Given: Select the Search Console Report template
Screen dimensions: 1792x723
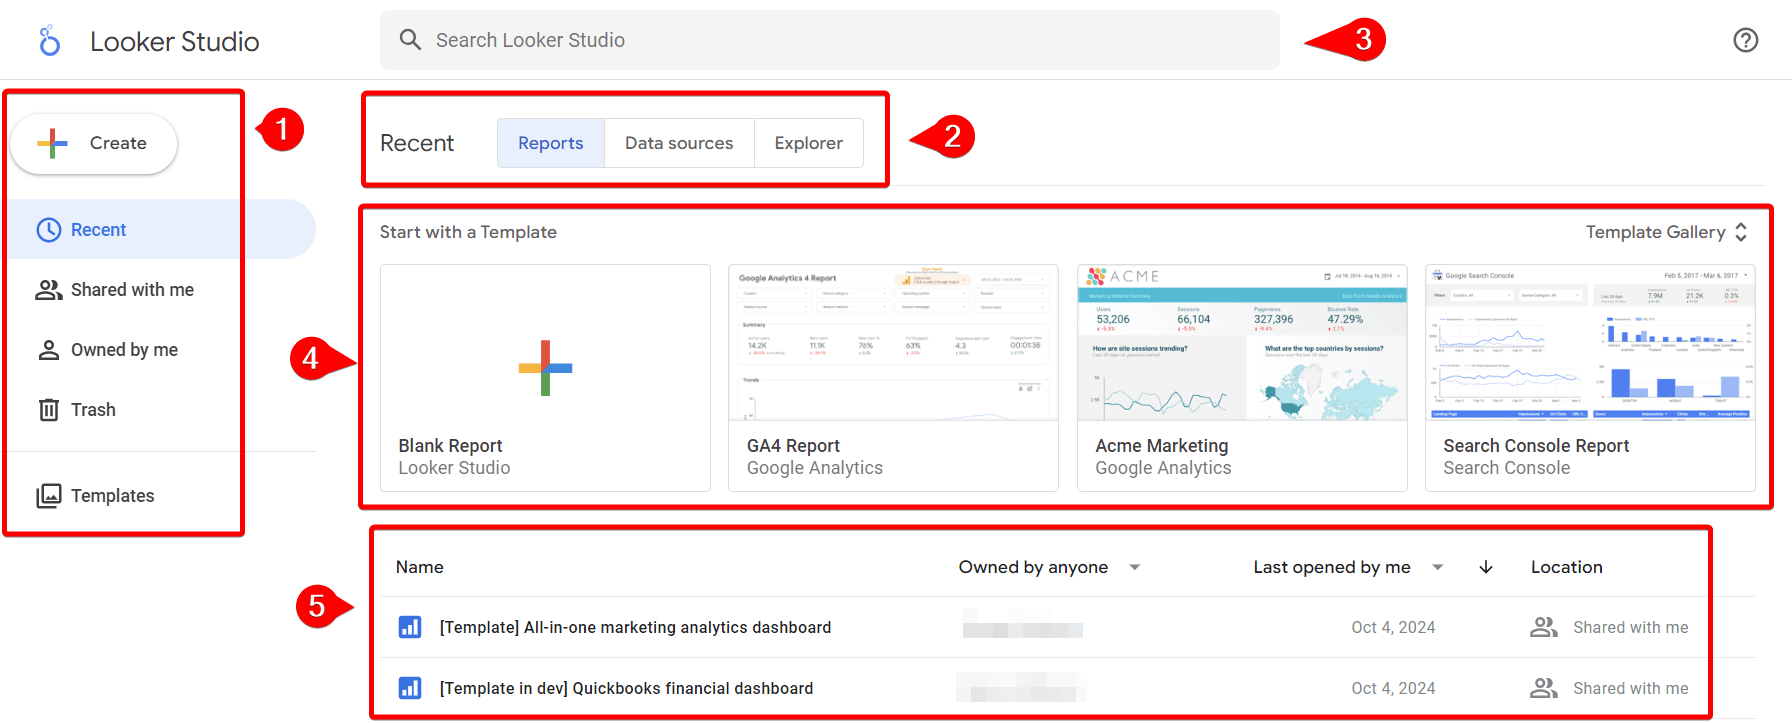Looking at the screenshot, I should tap(1590, 378).
